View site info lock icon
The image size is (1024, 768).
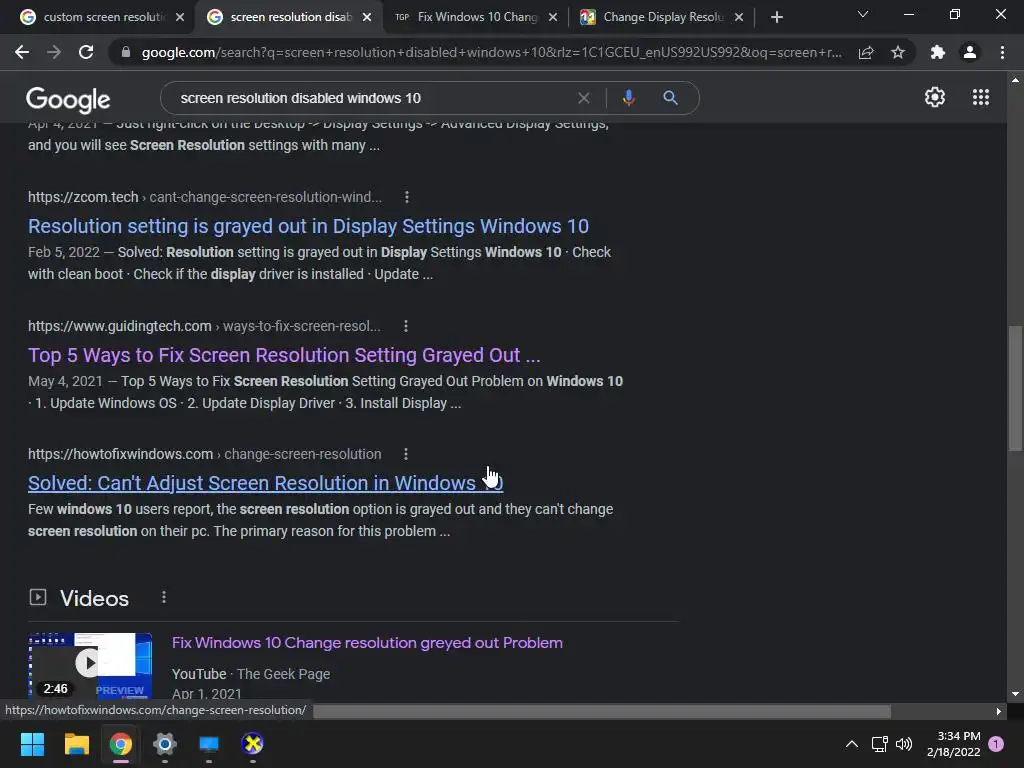pyautogui.click(x=126, y=52)
